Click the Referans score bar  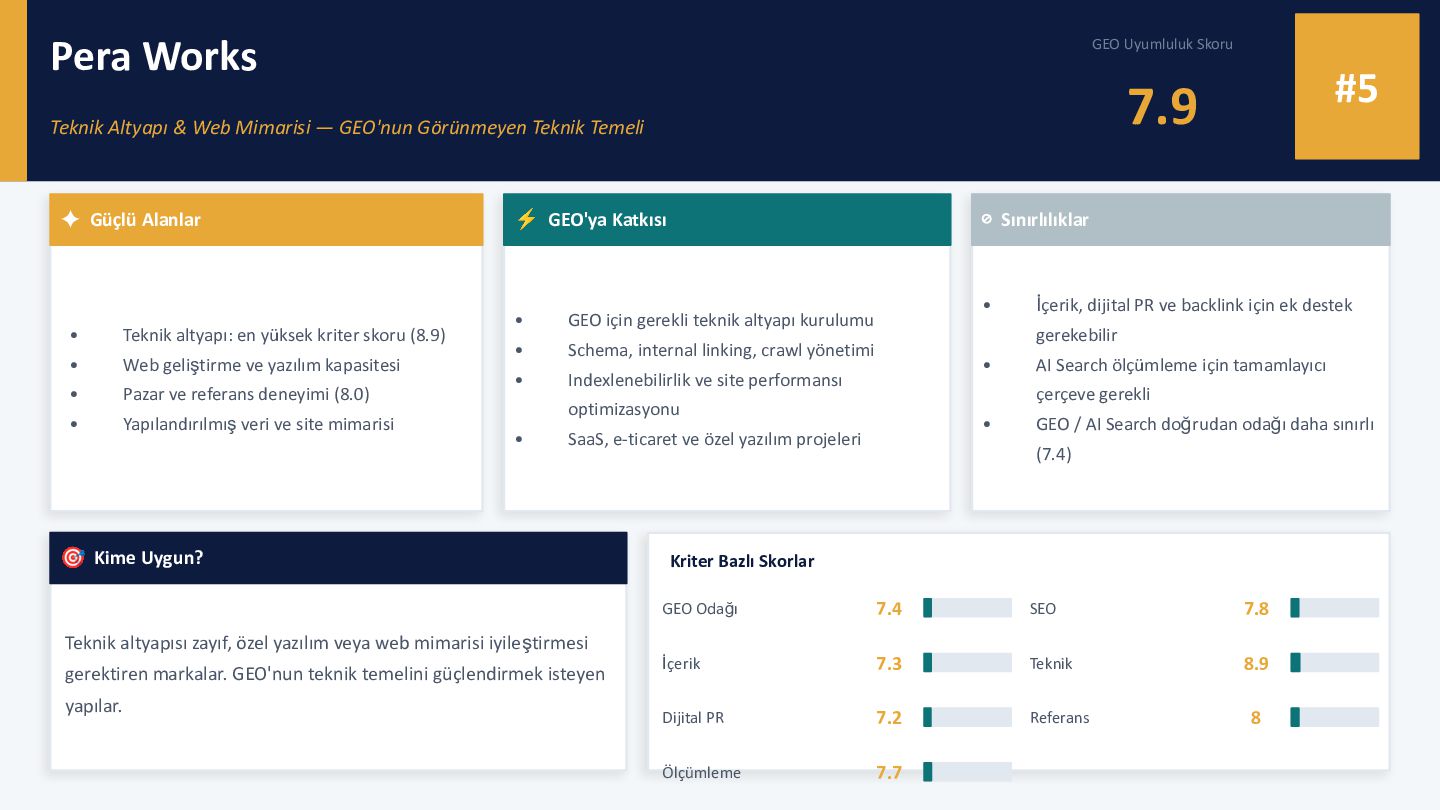click(1334, 717)
